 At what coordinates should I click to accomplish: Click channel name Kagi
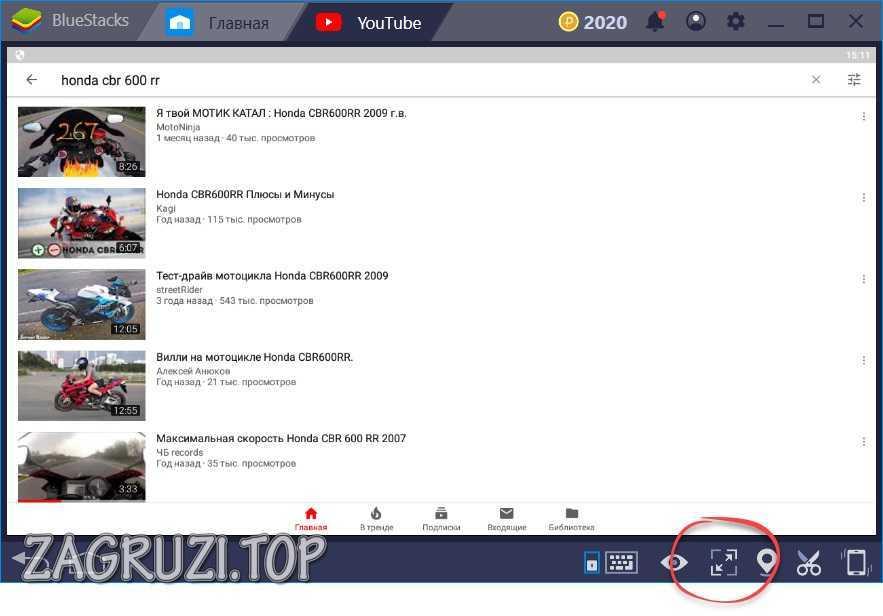166,208
